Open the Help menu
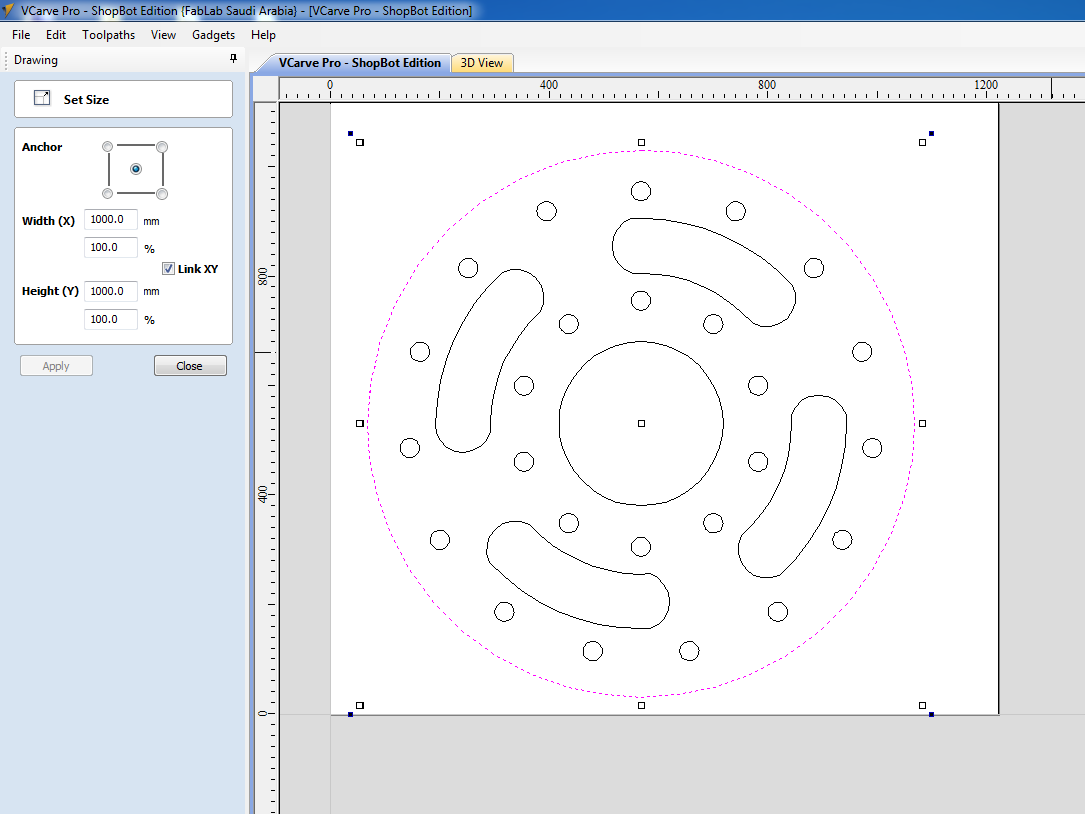This screenshot has height=814, width=1085. 263,35
